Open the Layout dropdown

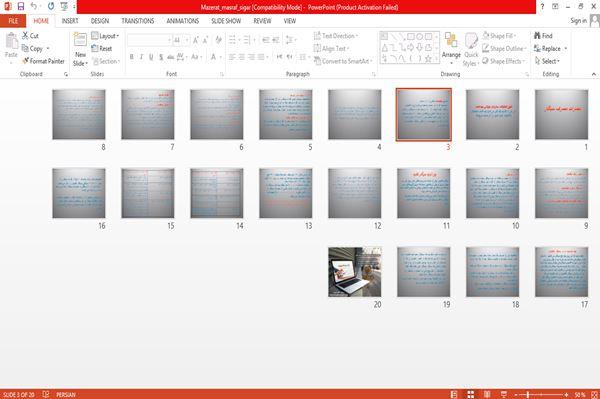(x=105, y=36)
